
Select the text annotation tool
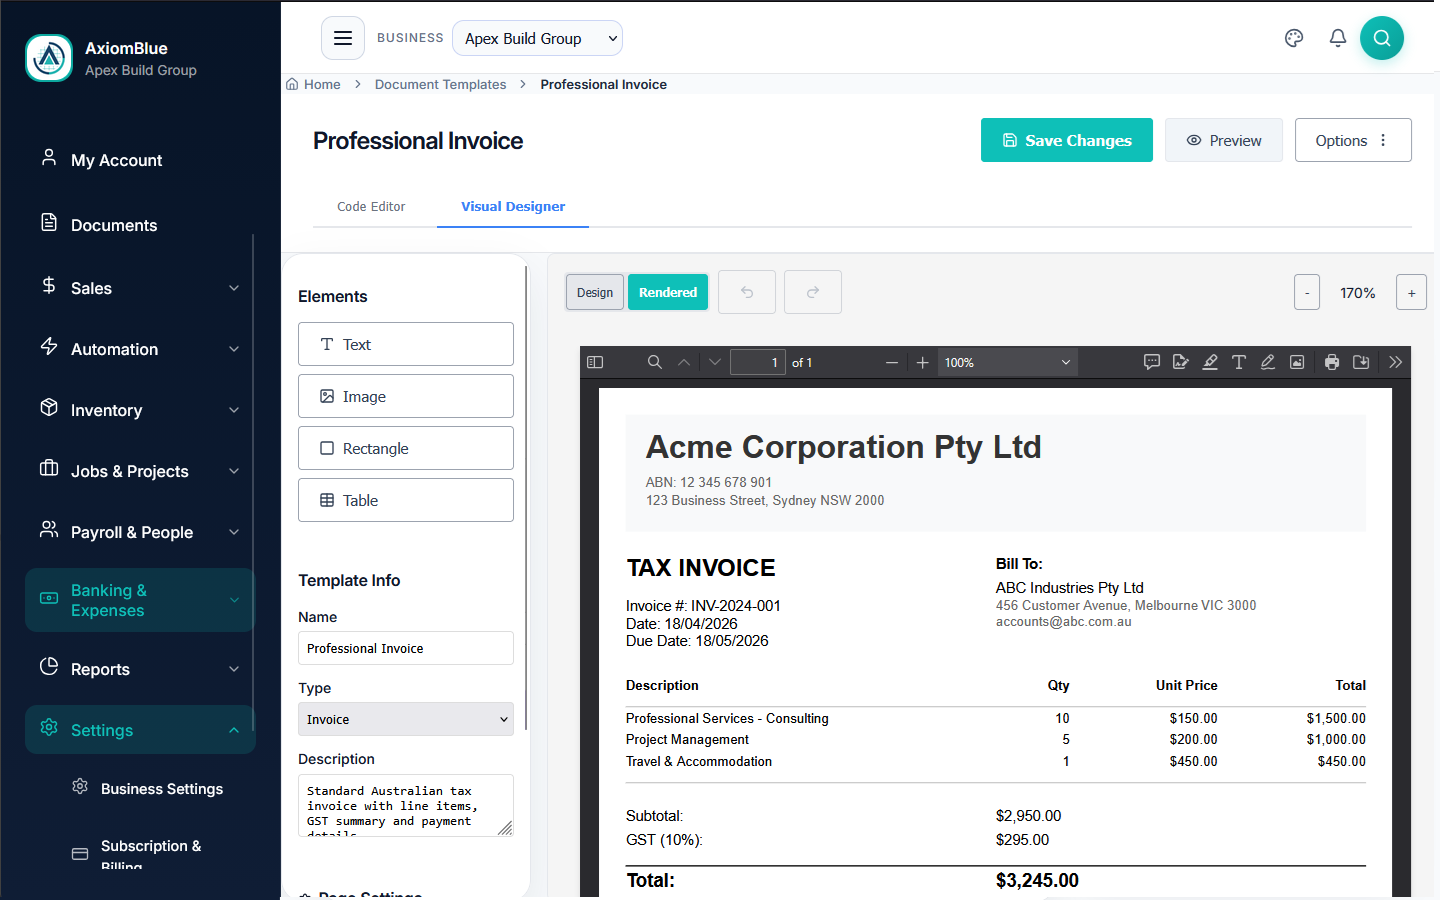click(1238, 362)
